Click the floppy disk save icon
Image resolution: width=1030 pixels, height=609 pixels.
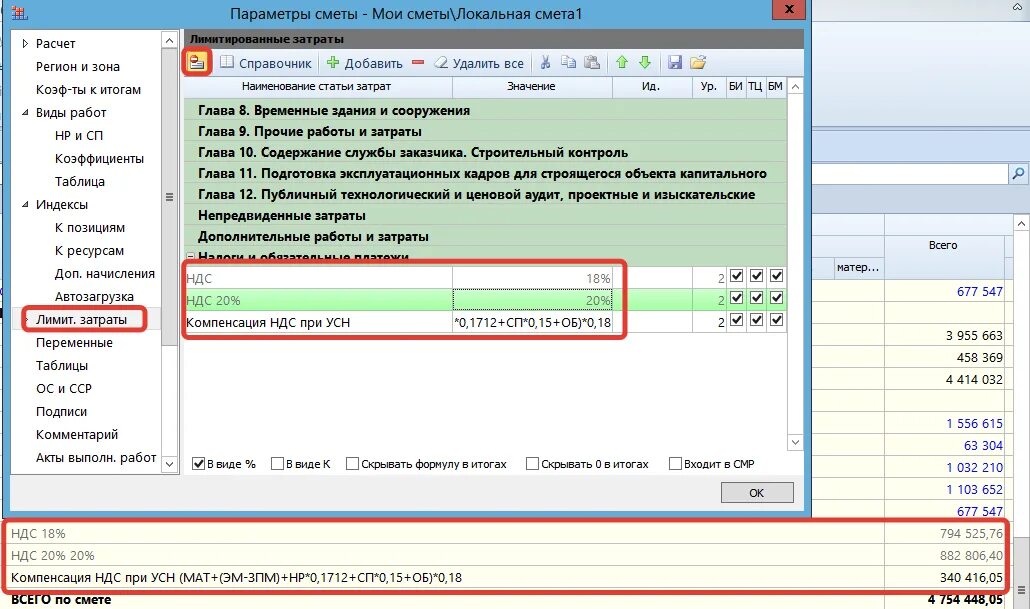pos(675,62)
